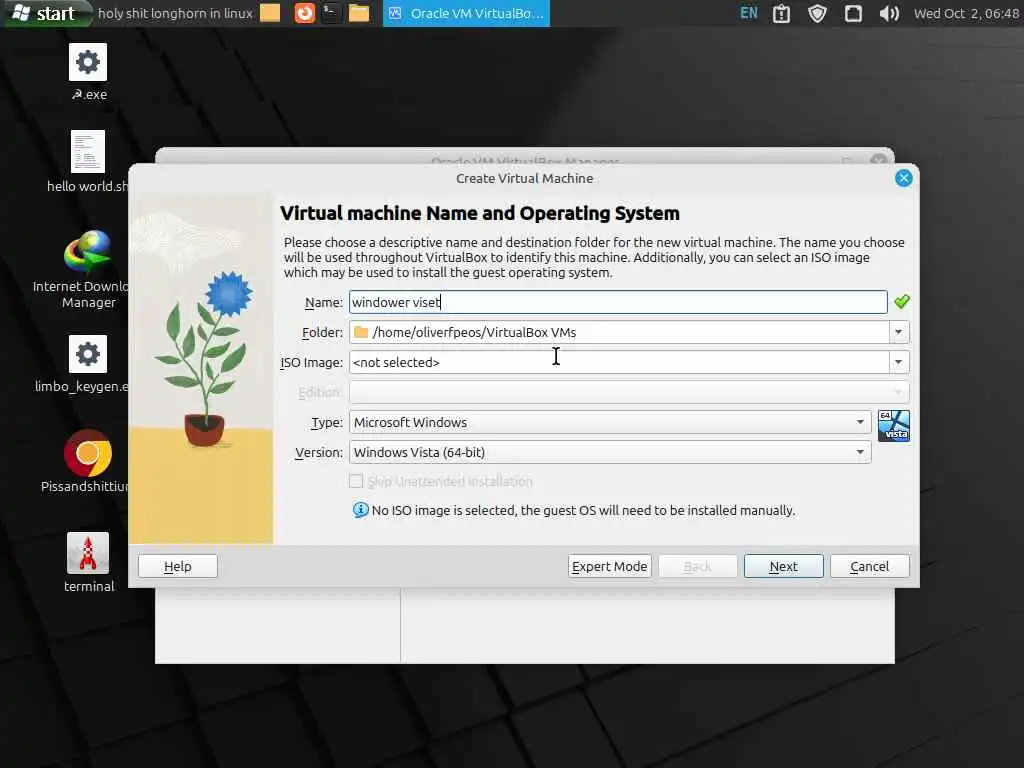This screenshot has width=1024, height=768.
Task: Click the folder icon in Folder field
Action: pos(360,332)
